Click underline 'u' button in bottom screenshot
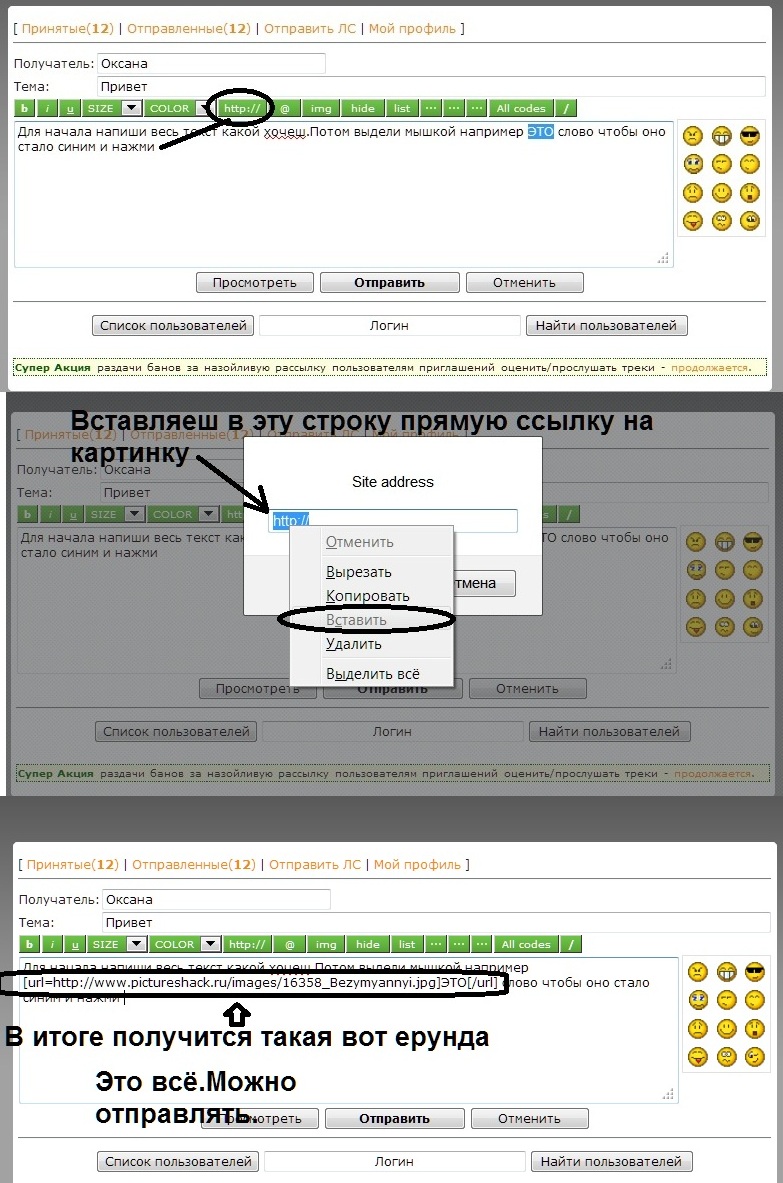The image size is (783, 1183). click(x=75, y=945)
